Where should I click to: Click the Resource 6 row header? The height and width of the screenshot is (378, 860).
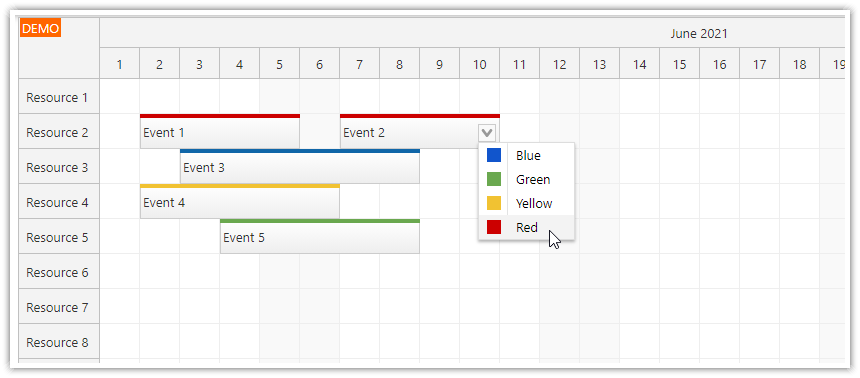tap(59, 272)
